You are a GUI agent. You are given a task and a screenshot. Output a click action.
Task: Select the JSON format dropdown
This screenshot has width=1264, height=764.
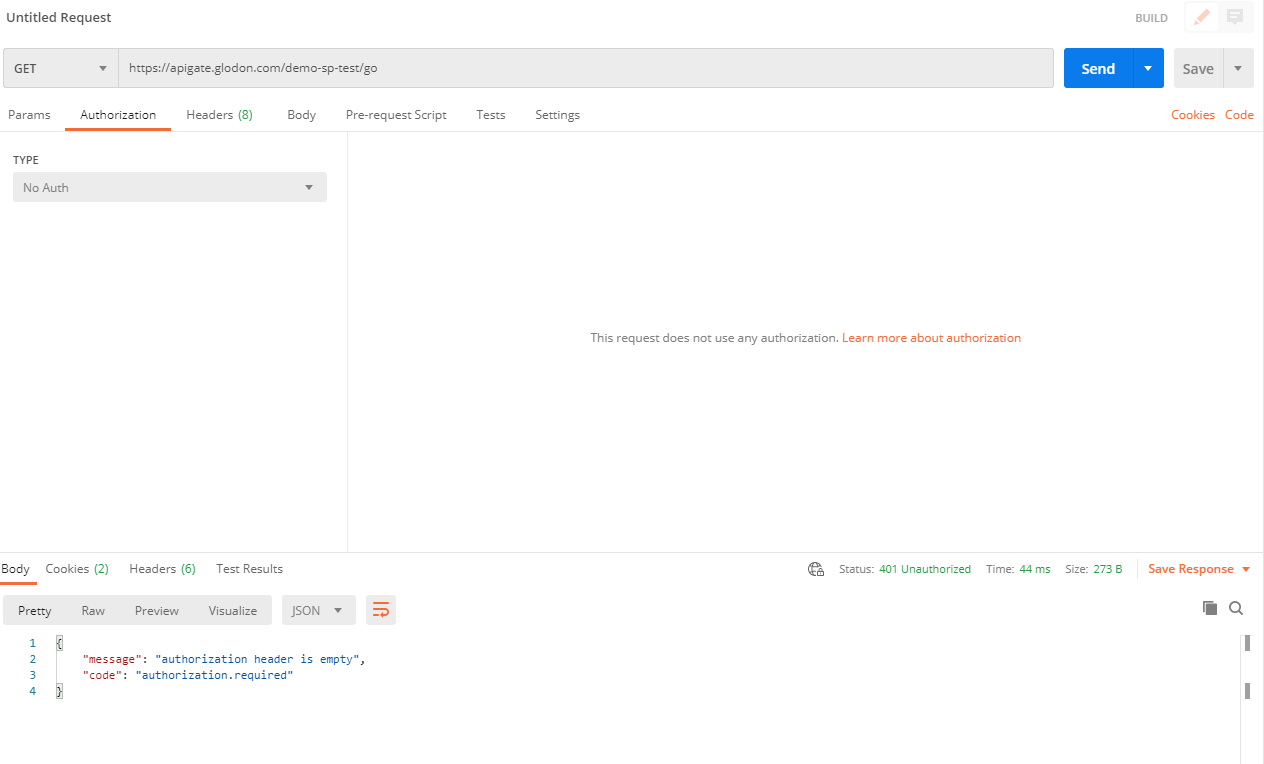click(x=317, y=610)
